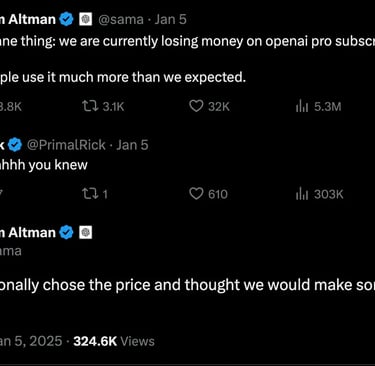Click the Jan 5 timestamp on PrimalRick reply

[x=132, y=145]
